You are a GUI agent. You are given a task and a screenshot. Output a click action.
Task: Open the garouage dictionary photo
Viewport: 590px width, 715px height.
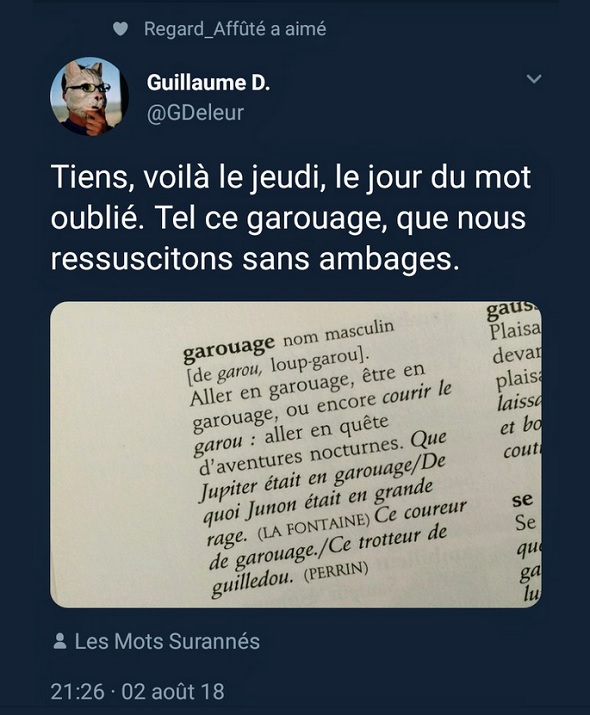click(296, 454)
